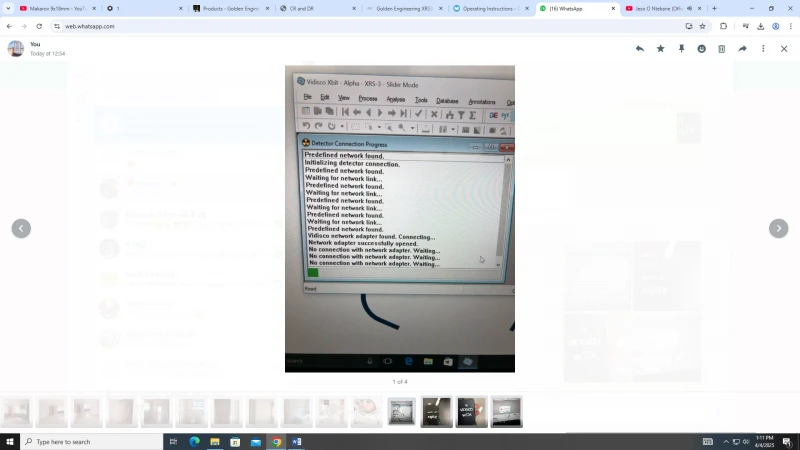Close the WhatsApp media viewer
The image size is (800, 450).
pos(784,48)
